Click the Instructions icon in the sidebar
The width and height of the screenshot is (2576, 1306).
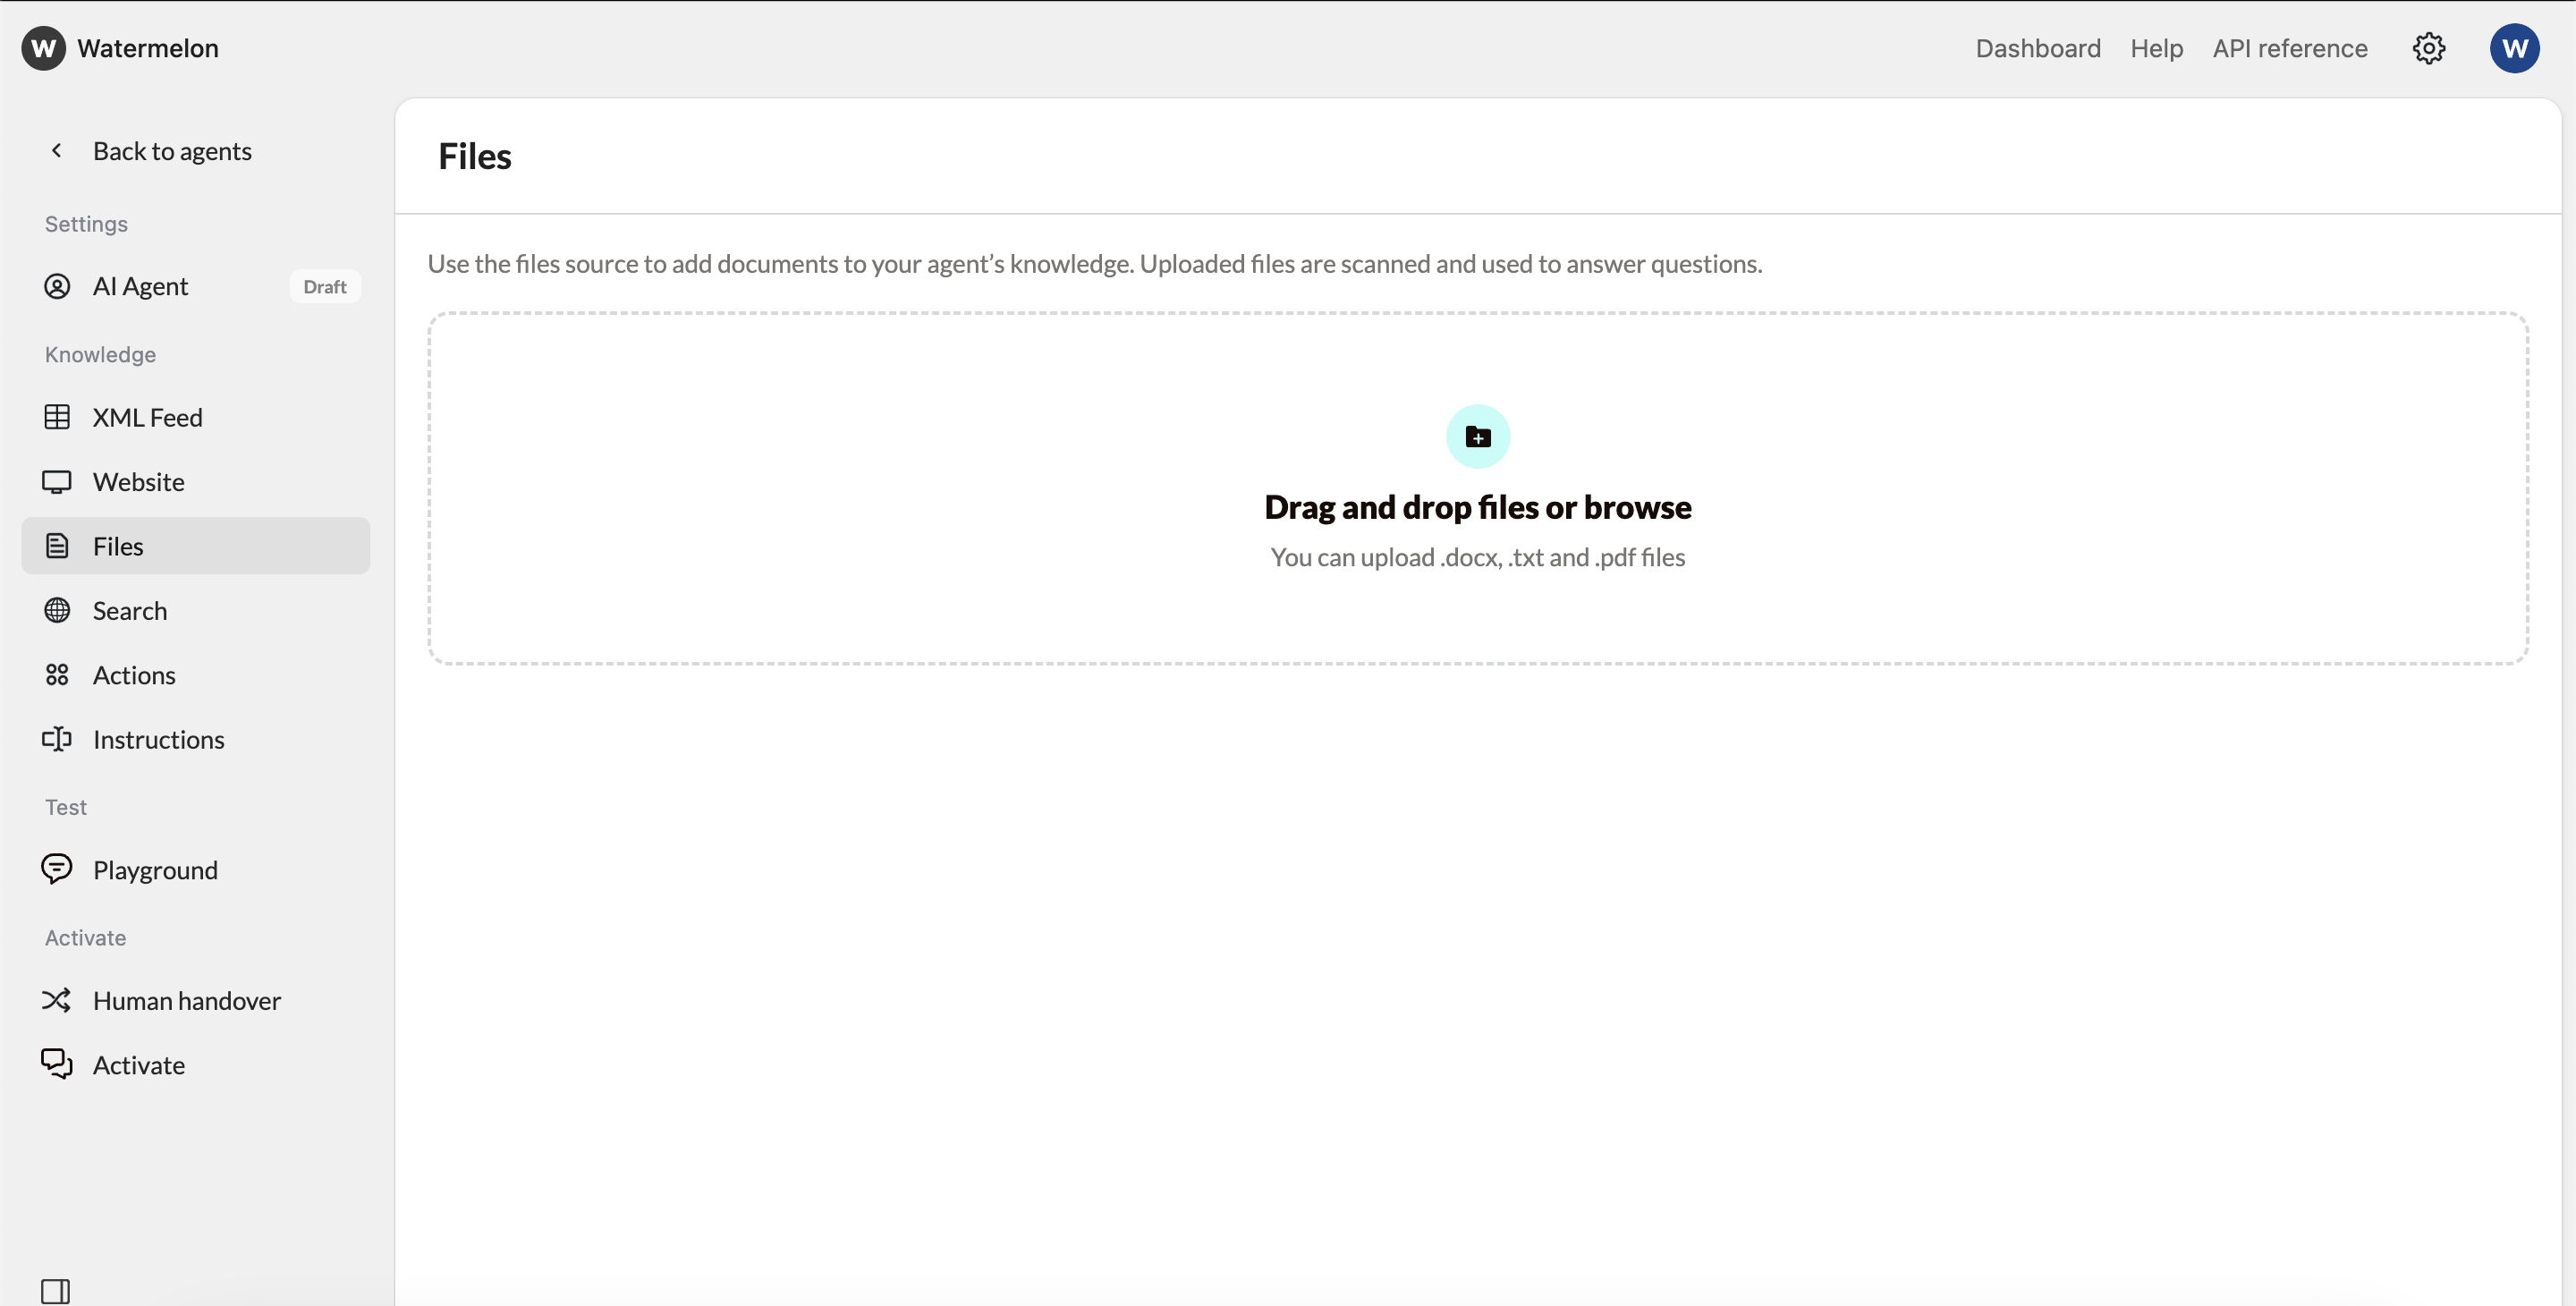[x=57, y=739]
